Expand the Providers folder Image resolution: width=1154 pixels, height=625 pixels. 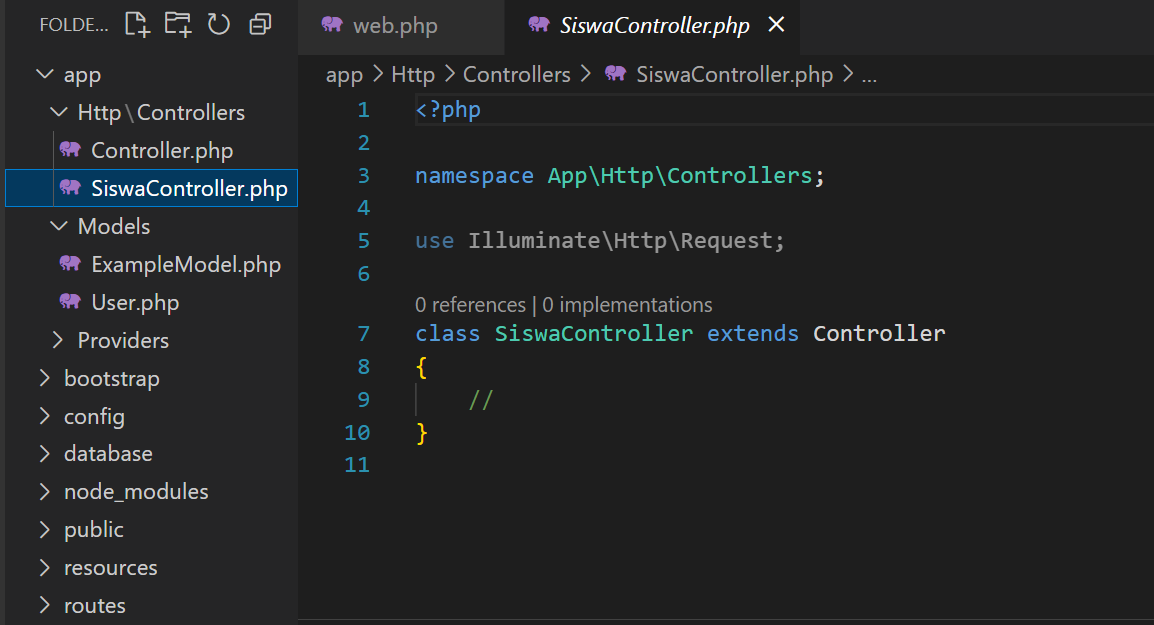coord(122,341)
